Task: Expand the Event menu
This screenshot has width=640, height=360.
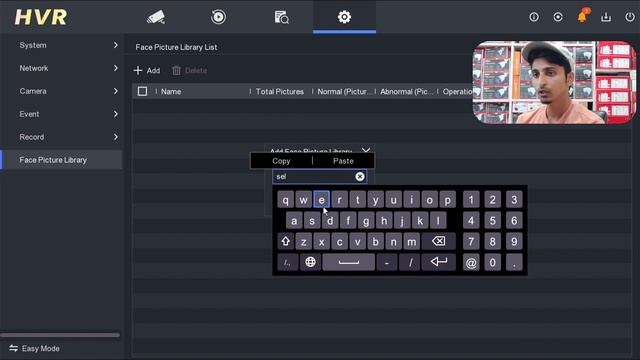Action: point(61,114)
